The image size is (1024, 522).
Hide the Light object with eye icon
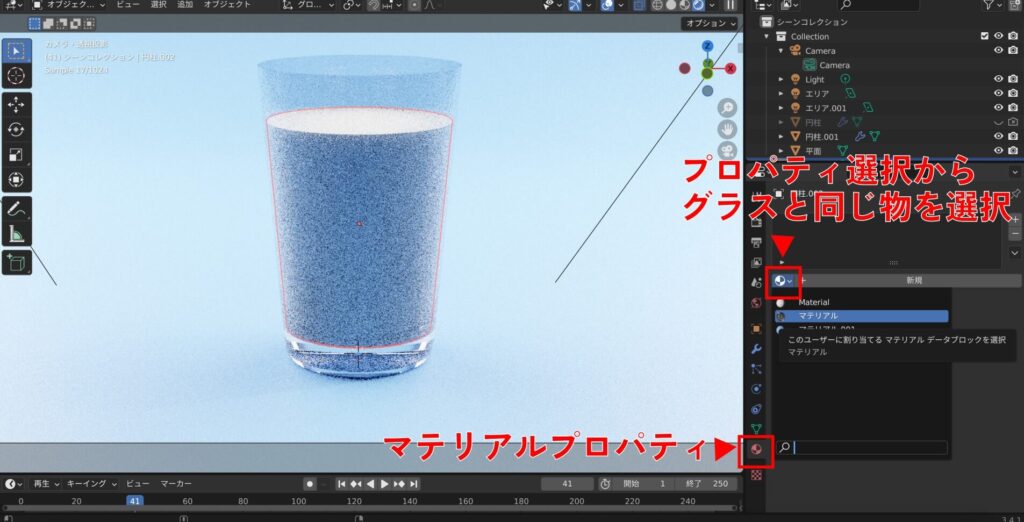coord(998,79)
